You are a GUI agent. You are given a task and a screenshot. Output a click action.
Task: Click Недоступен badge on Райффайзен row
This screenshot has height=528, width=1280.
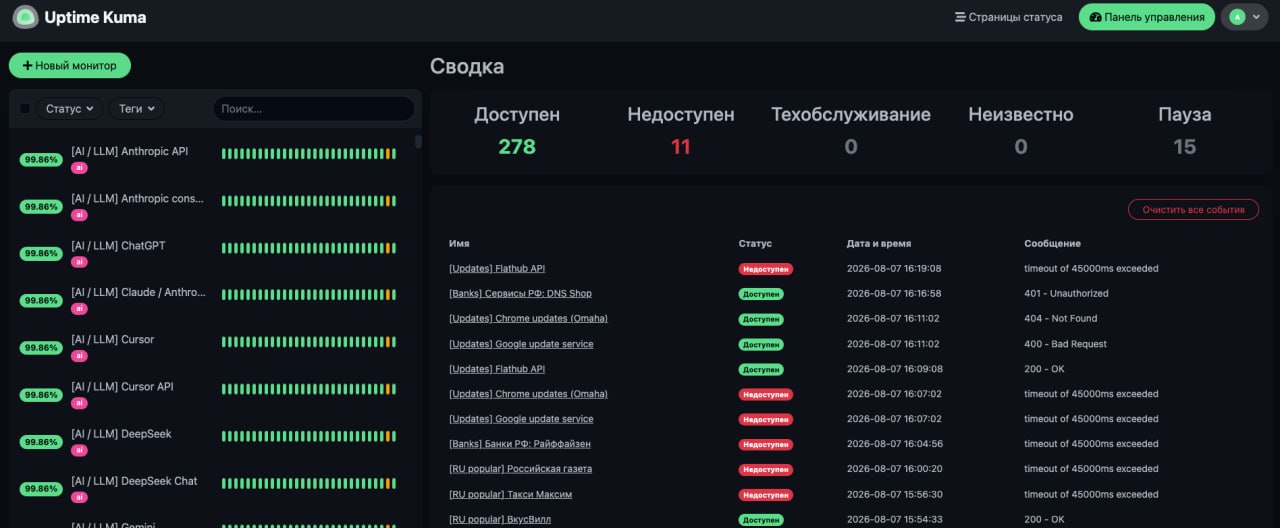tap(766, 444)
